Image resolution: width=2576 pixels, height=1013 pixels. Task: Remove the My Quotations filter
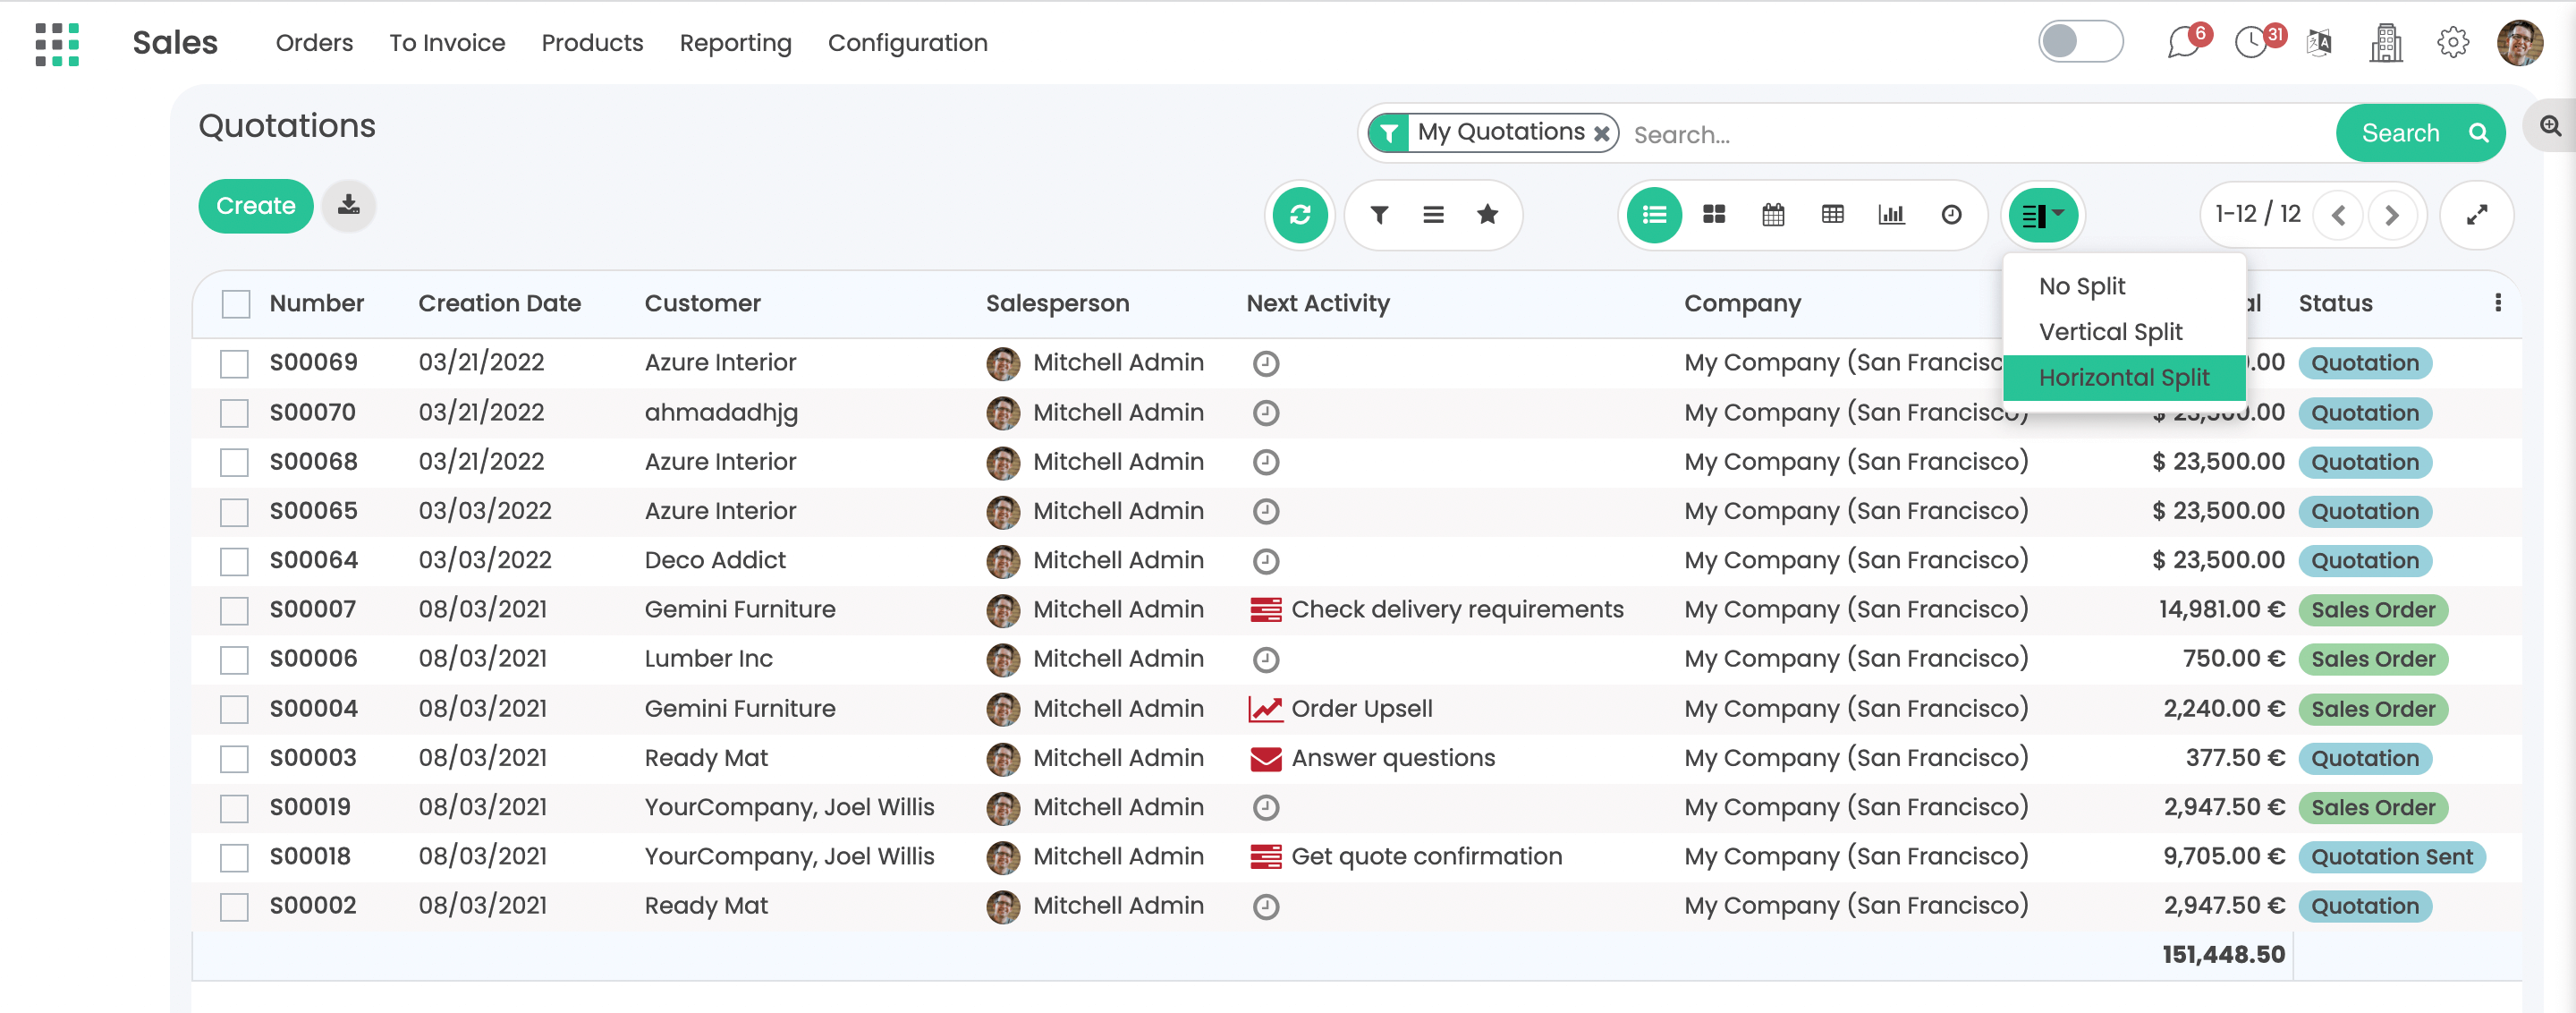1601,133
